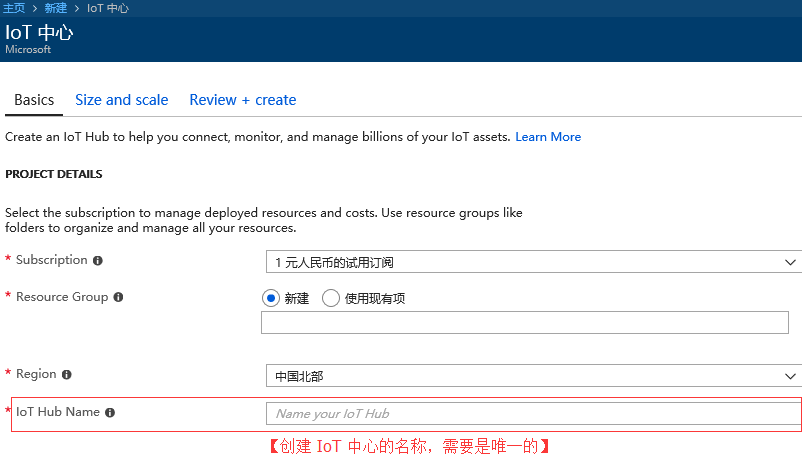Click the IoT 中心 page title
The height and width of the screenshot is (476, 802).
click(39, 32)
